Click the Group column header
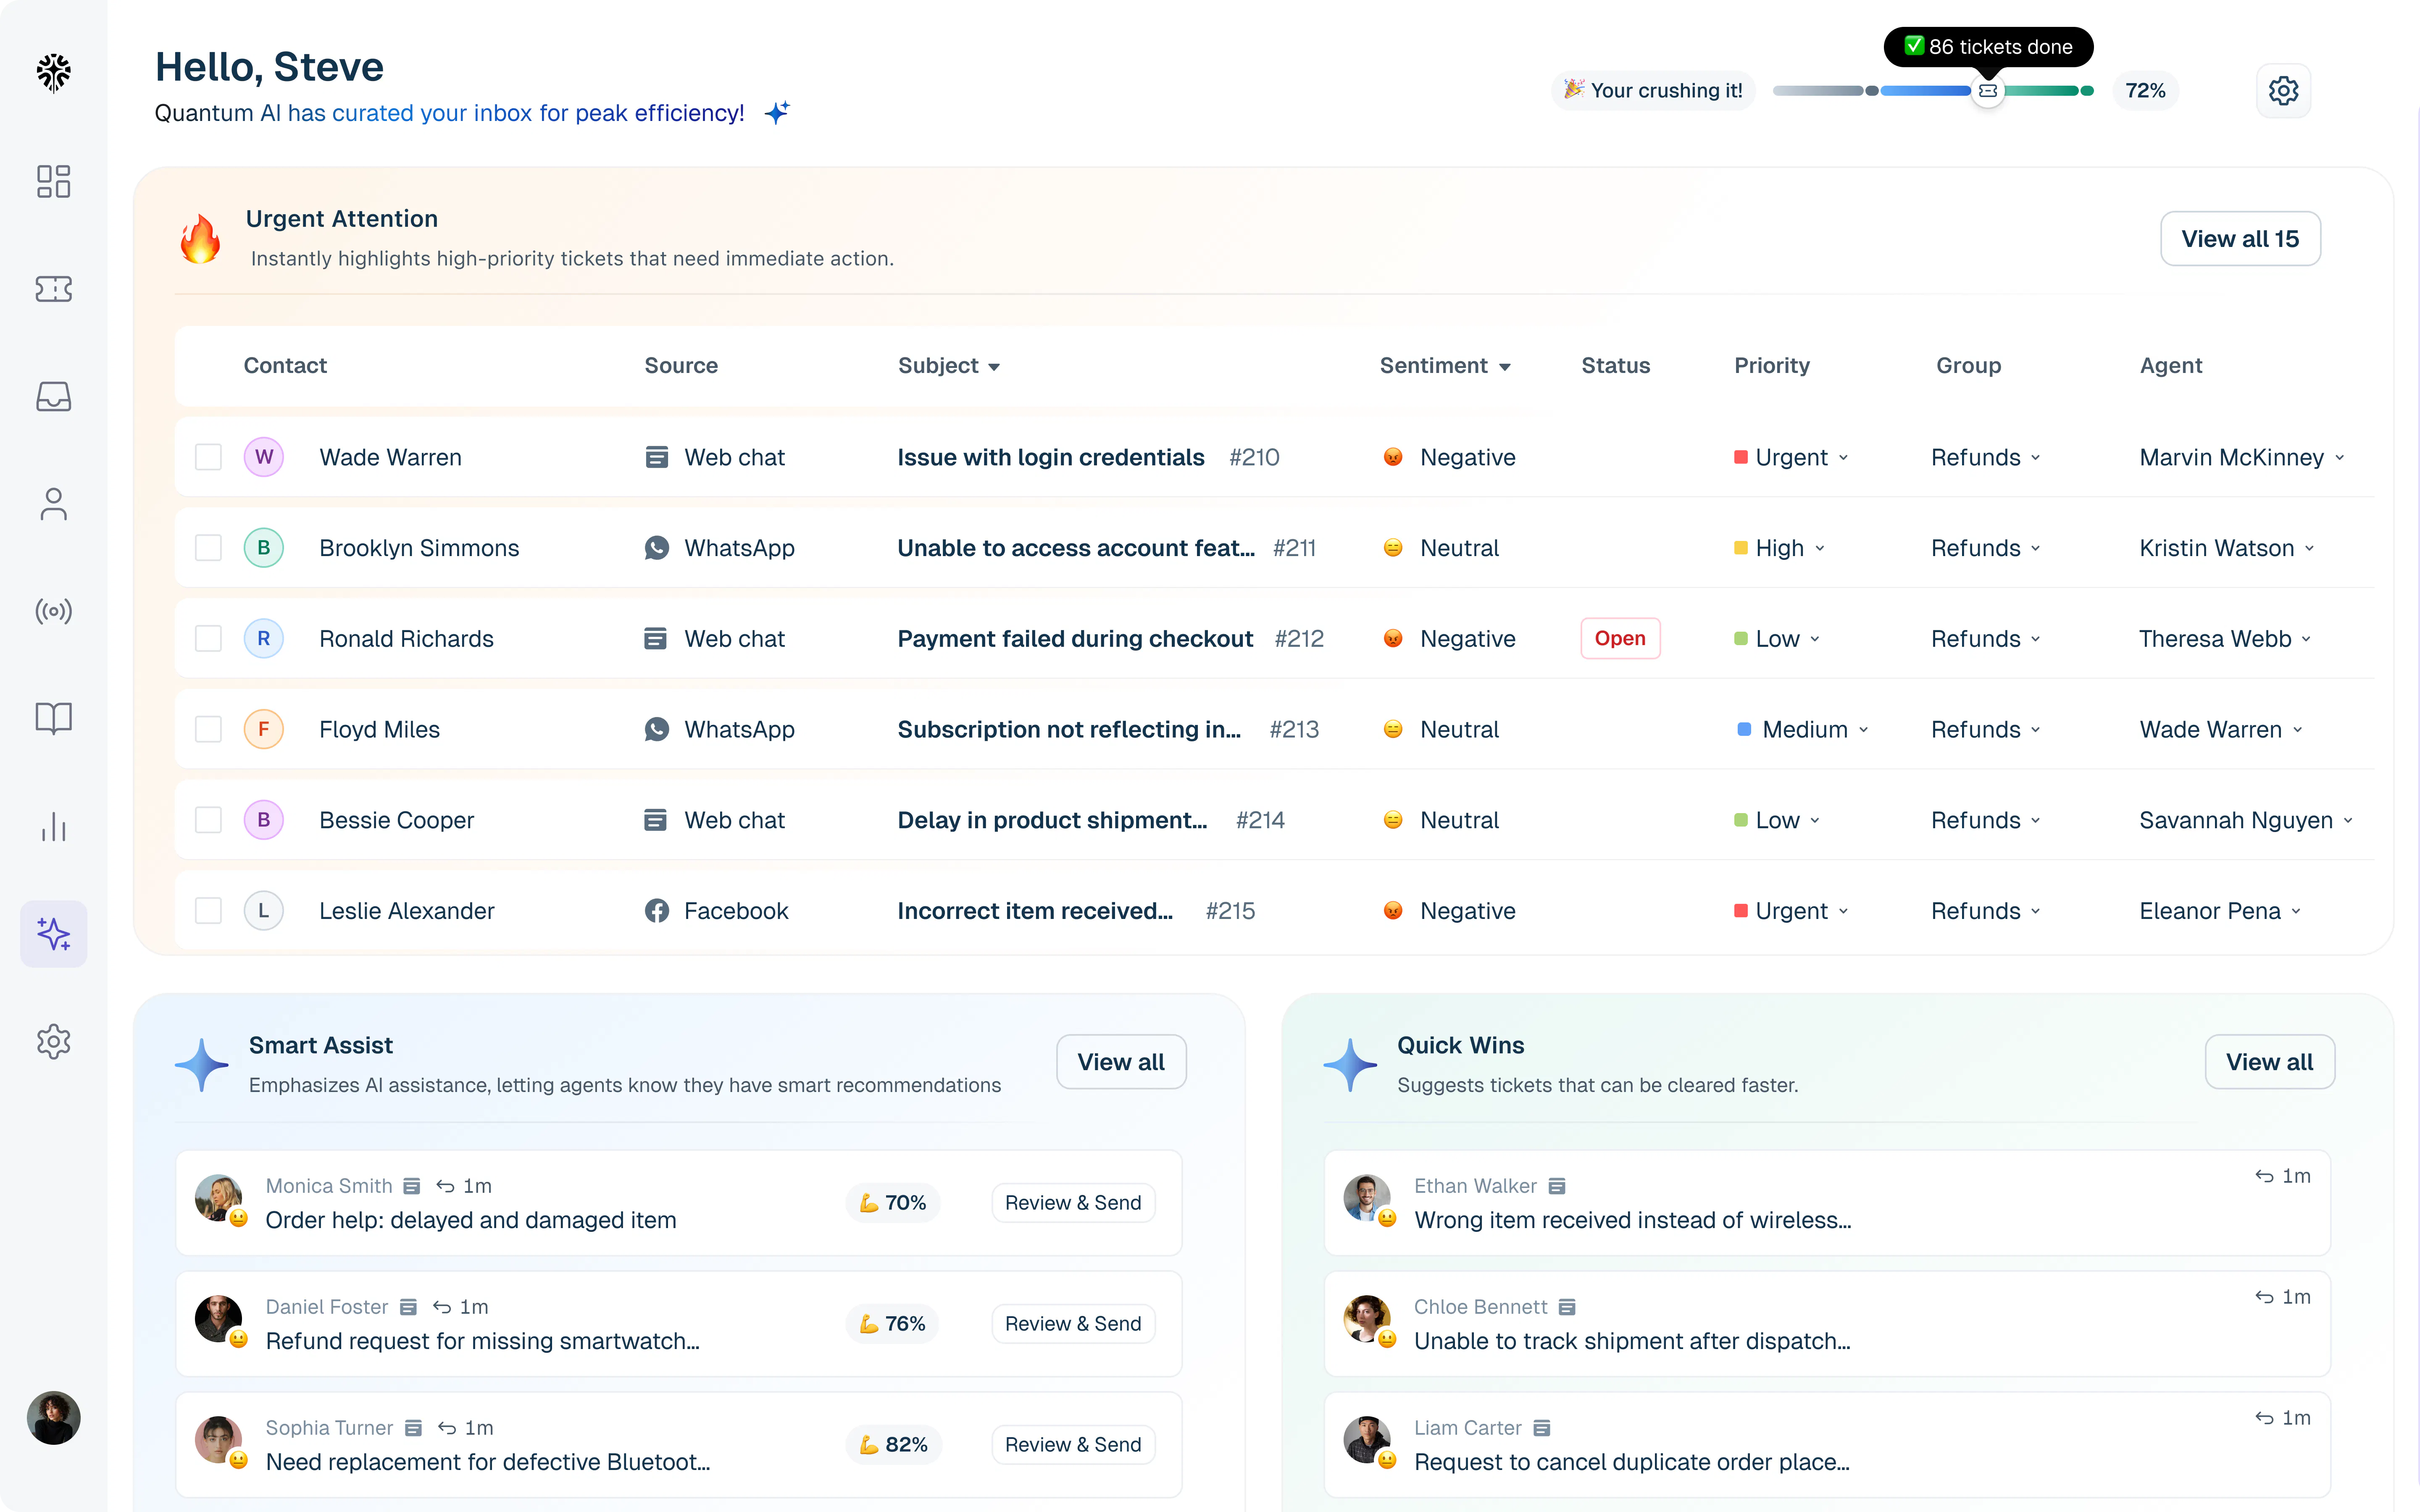Screen dimensions: 2420x1512 [1969, 365]
